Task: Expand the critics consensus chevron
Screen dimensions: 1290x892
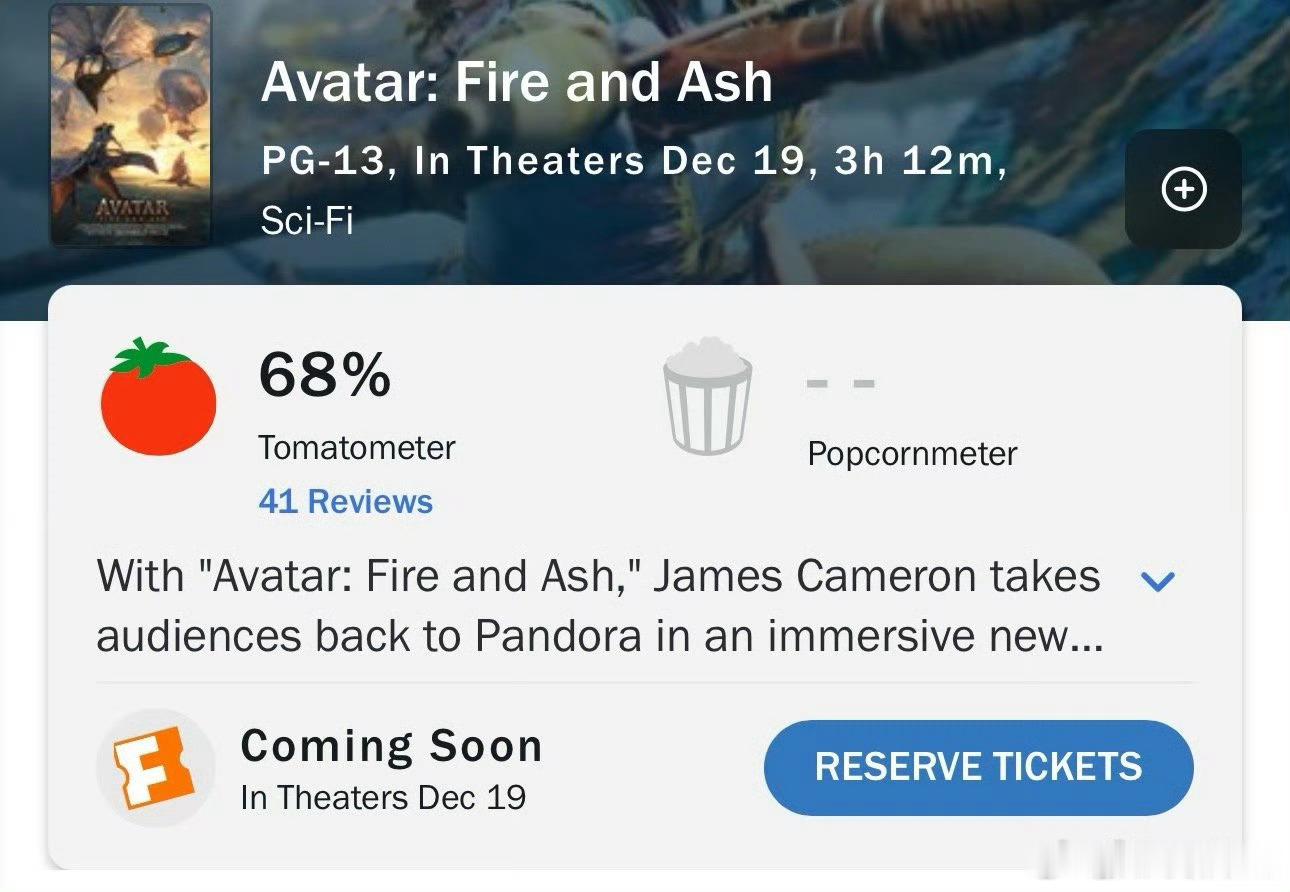Action: 1156,580
